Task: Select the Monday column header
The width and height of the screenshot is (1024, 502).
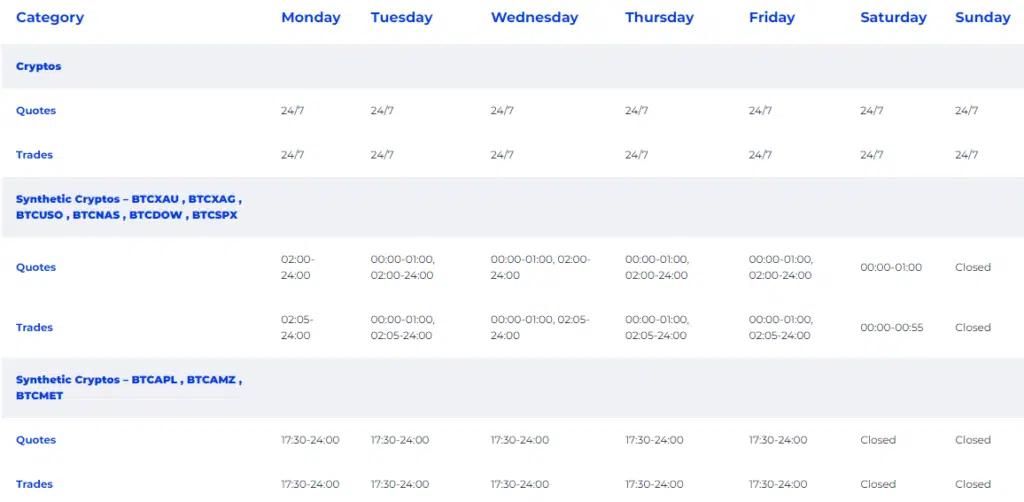Action: coord(311,18)
